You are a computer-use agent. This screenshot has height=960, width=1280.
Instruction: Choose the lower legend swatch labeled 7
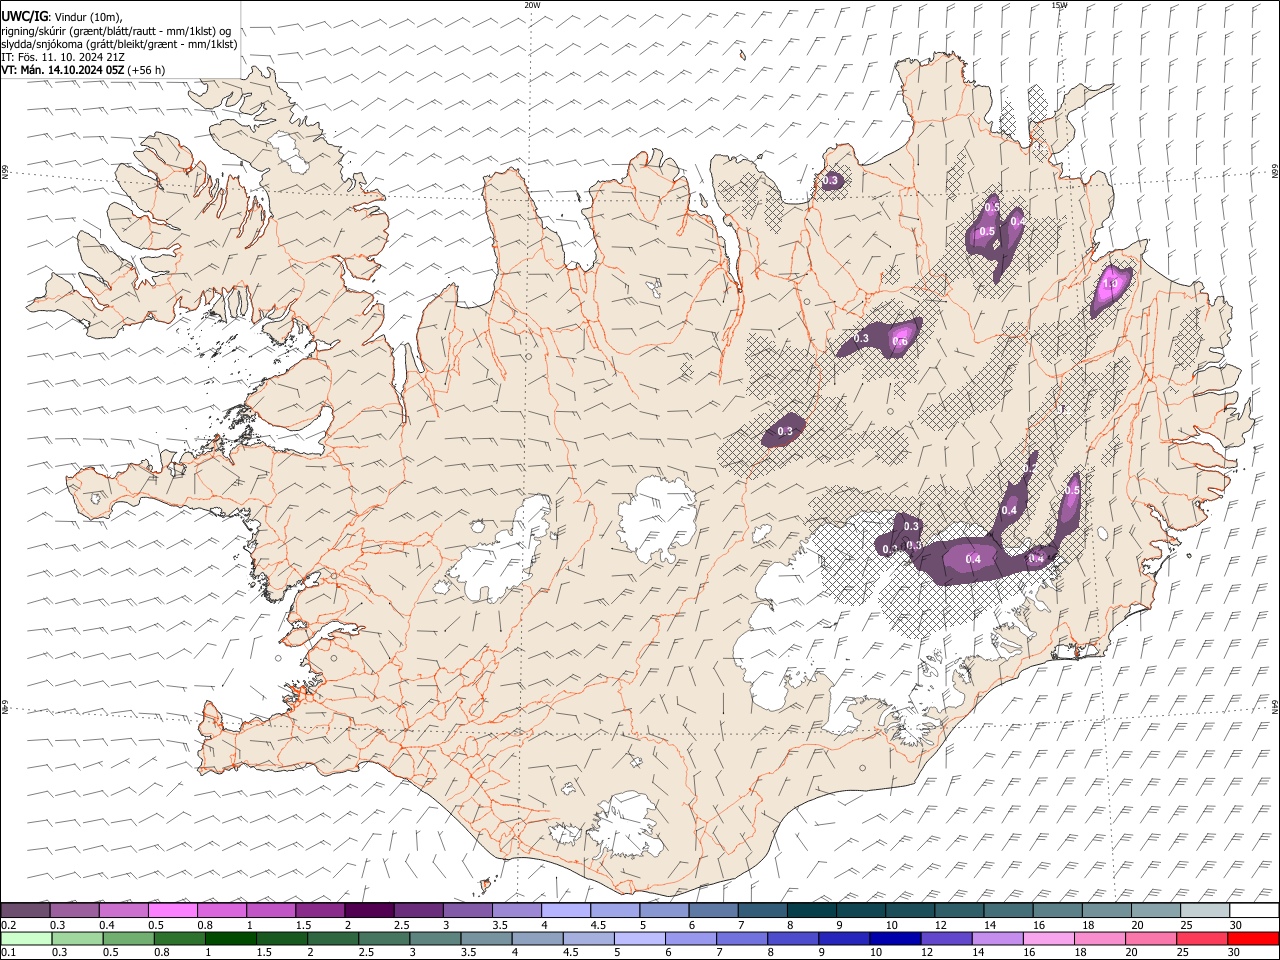click(x=740, y=938)
